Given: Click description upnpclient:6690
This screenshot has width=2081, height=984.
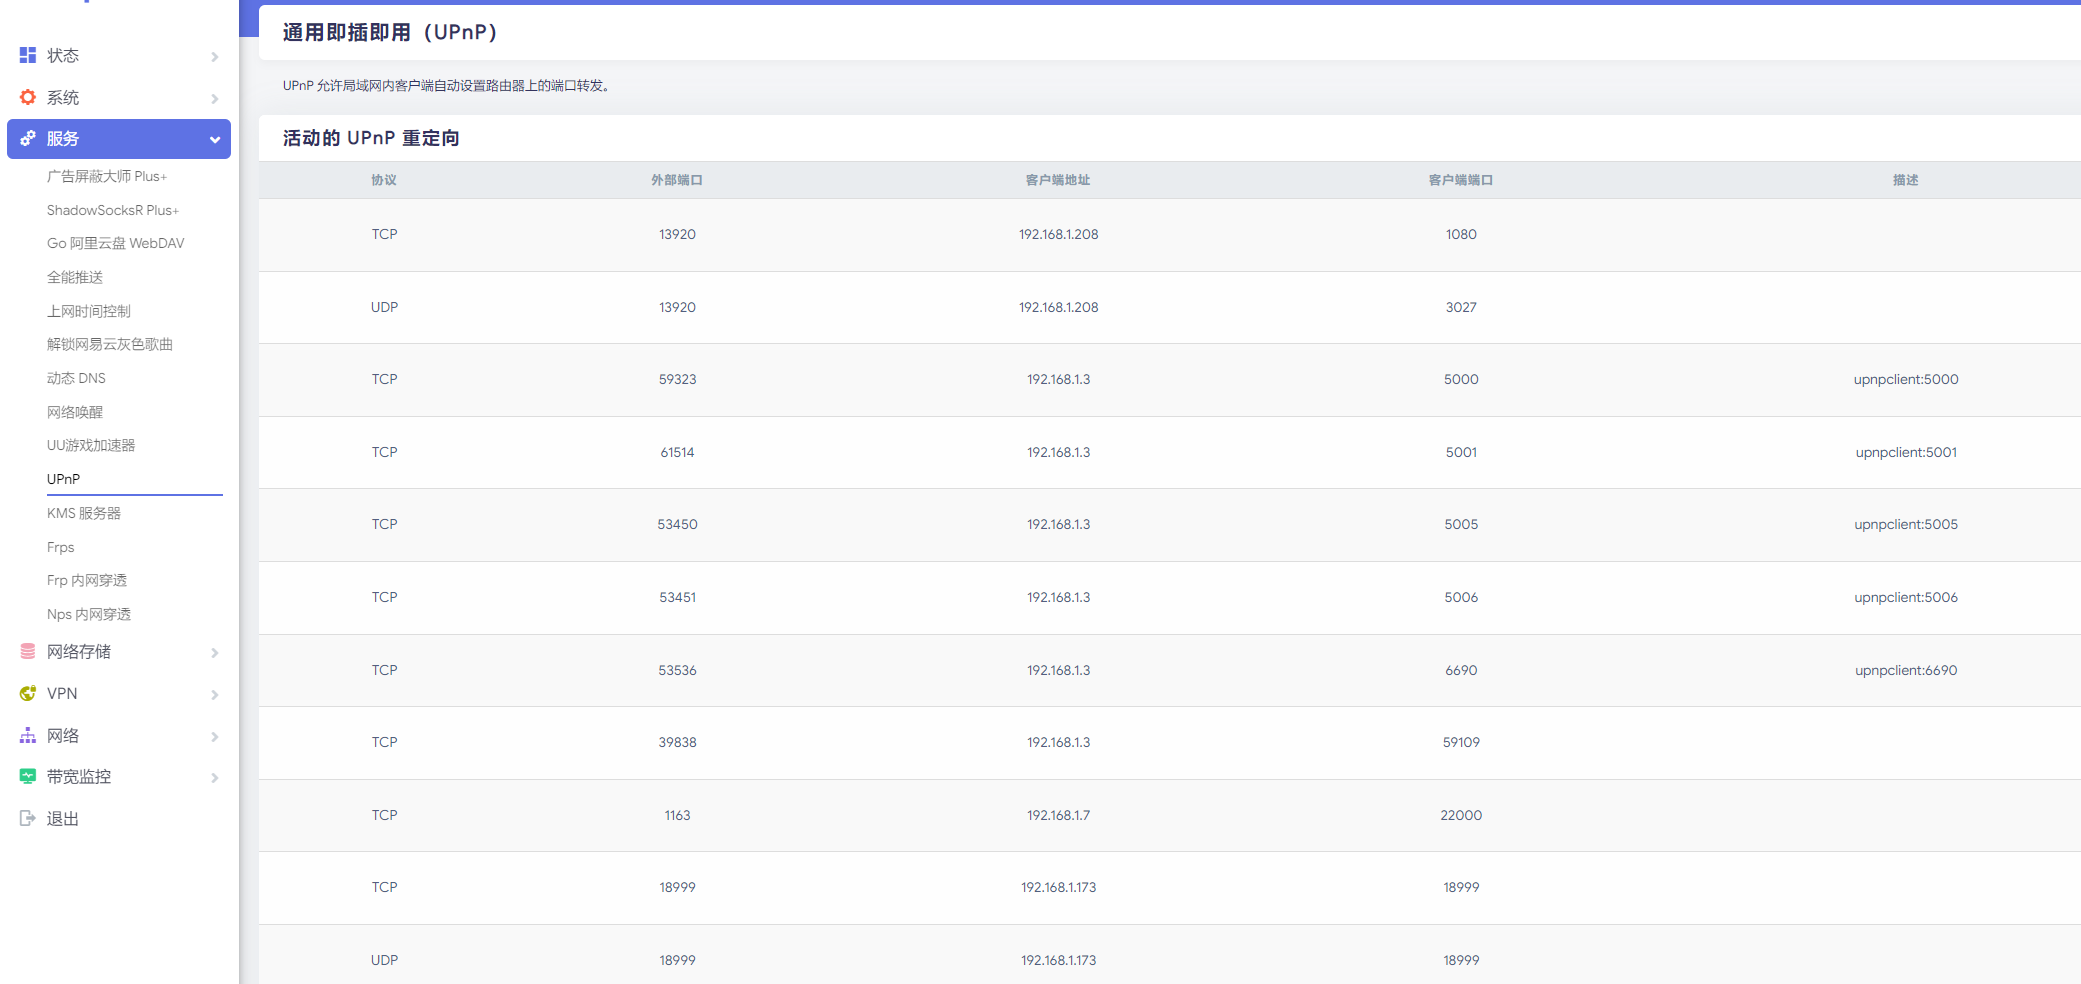Looking at the screenshot, I should [x=1906, y=670].
